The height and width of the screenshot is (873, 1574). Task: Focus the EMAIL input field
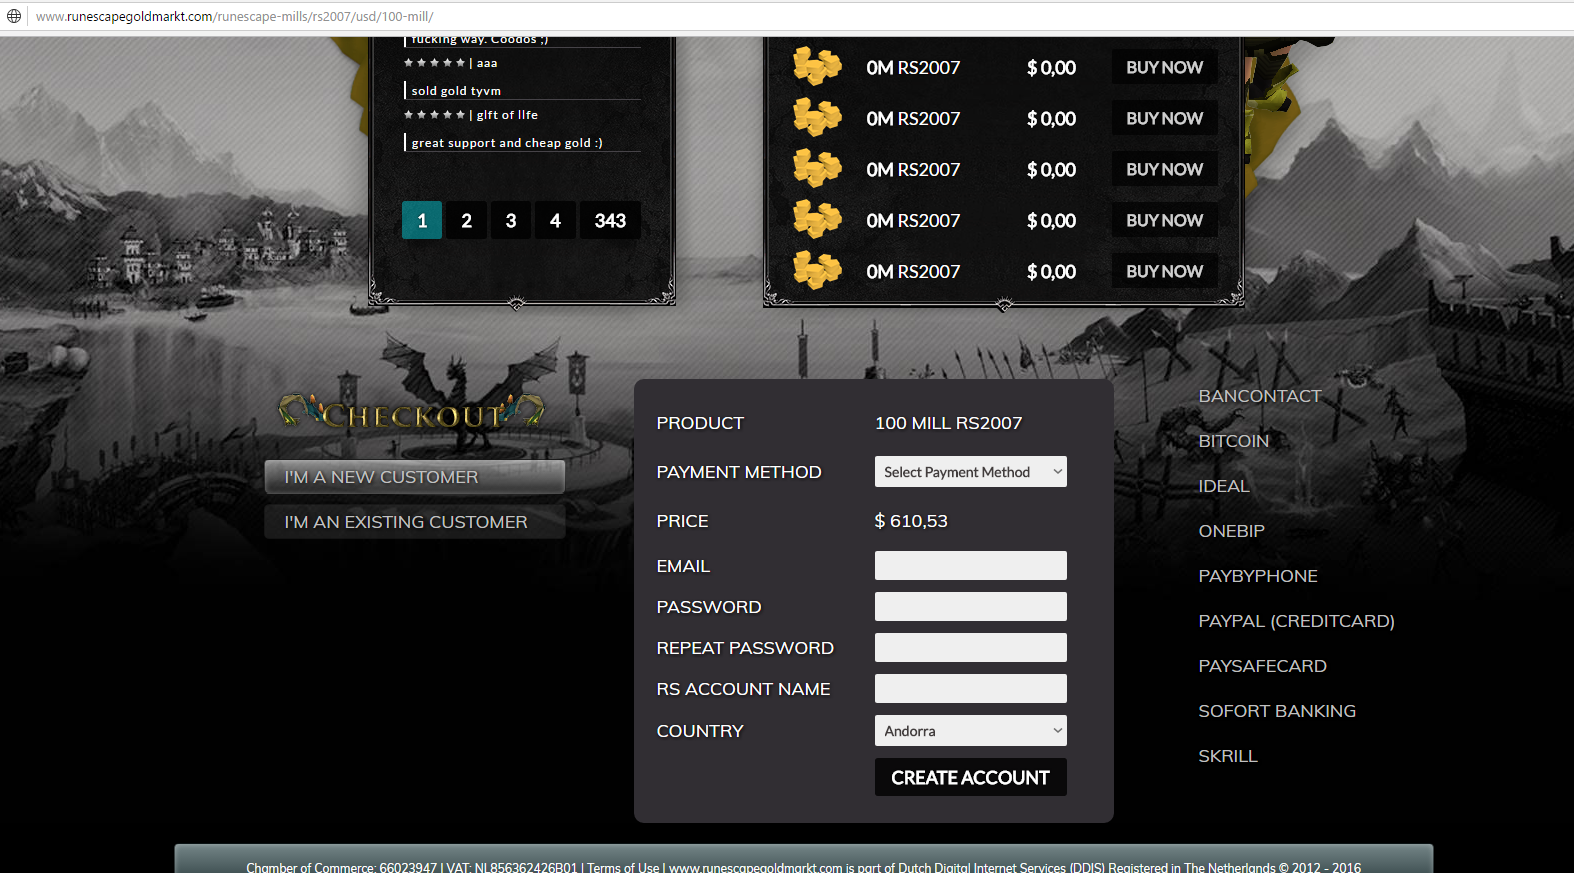tap(971, 566)
